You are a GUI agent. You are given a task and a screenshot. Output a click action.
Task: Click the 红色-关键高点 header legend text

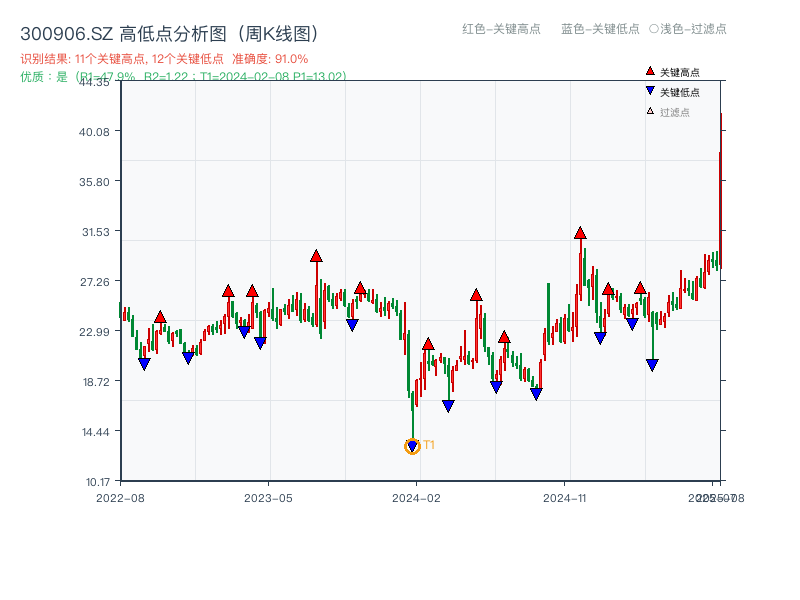501,29
